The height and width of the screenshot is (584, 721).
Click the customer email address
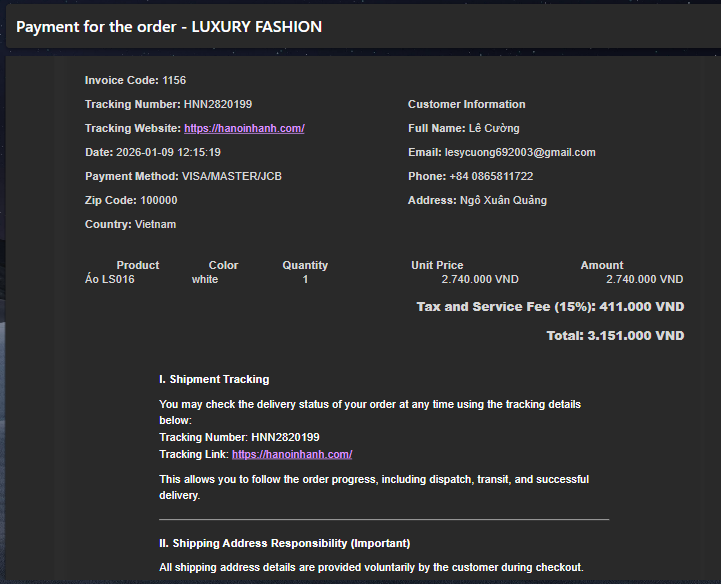click(519, 152)
